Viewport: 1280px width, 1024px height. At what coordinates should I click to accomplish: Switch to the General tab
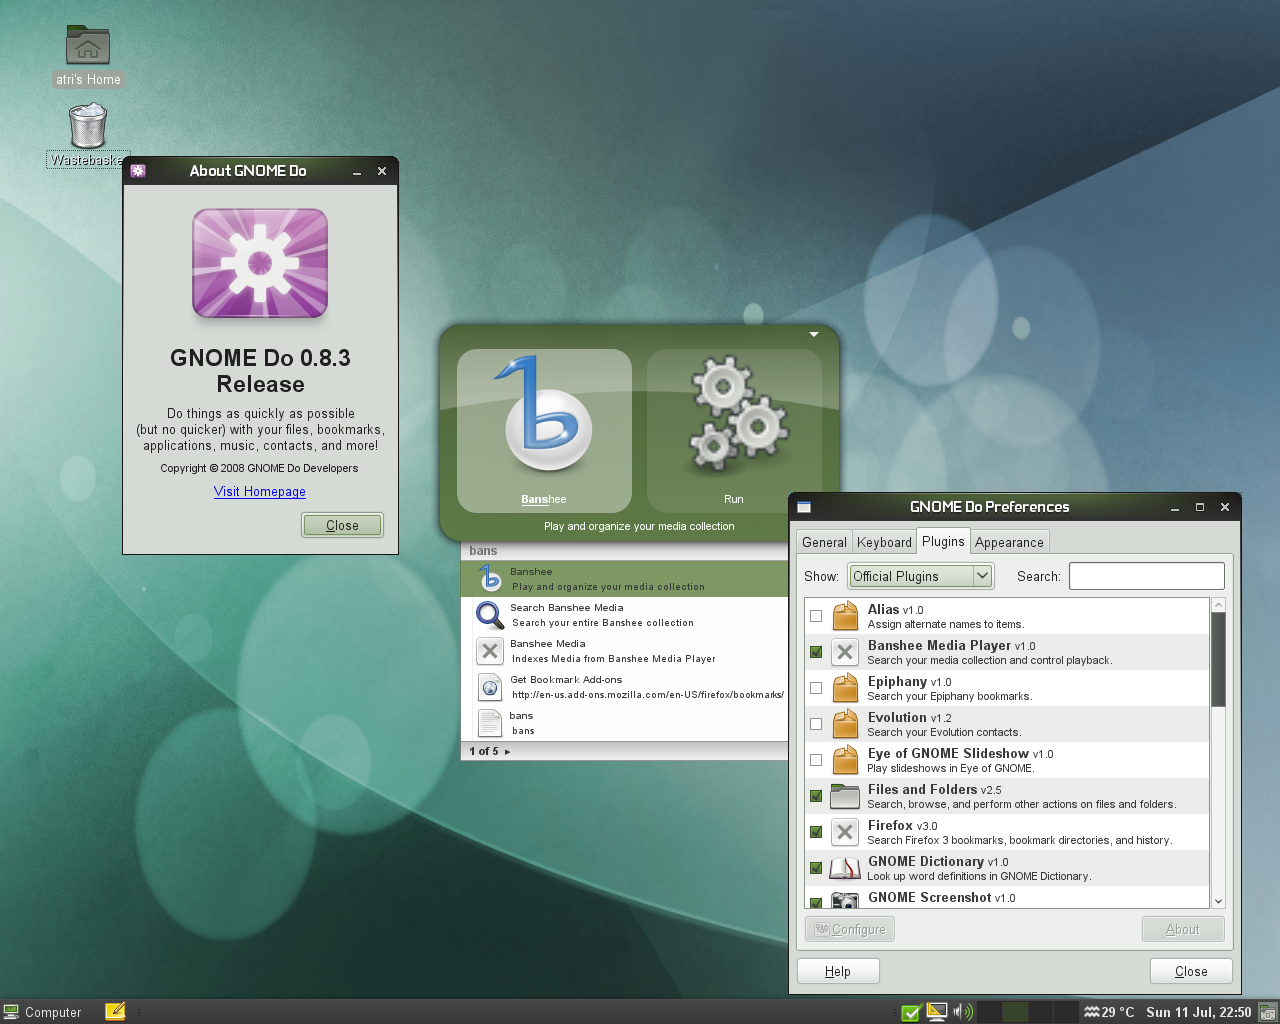coord(824,542)
